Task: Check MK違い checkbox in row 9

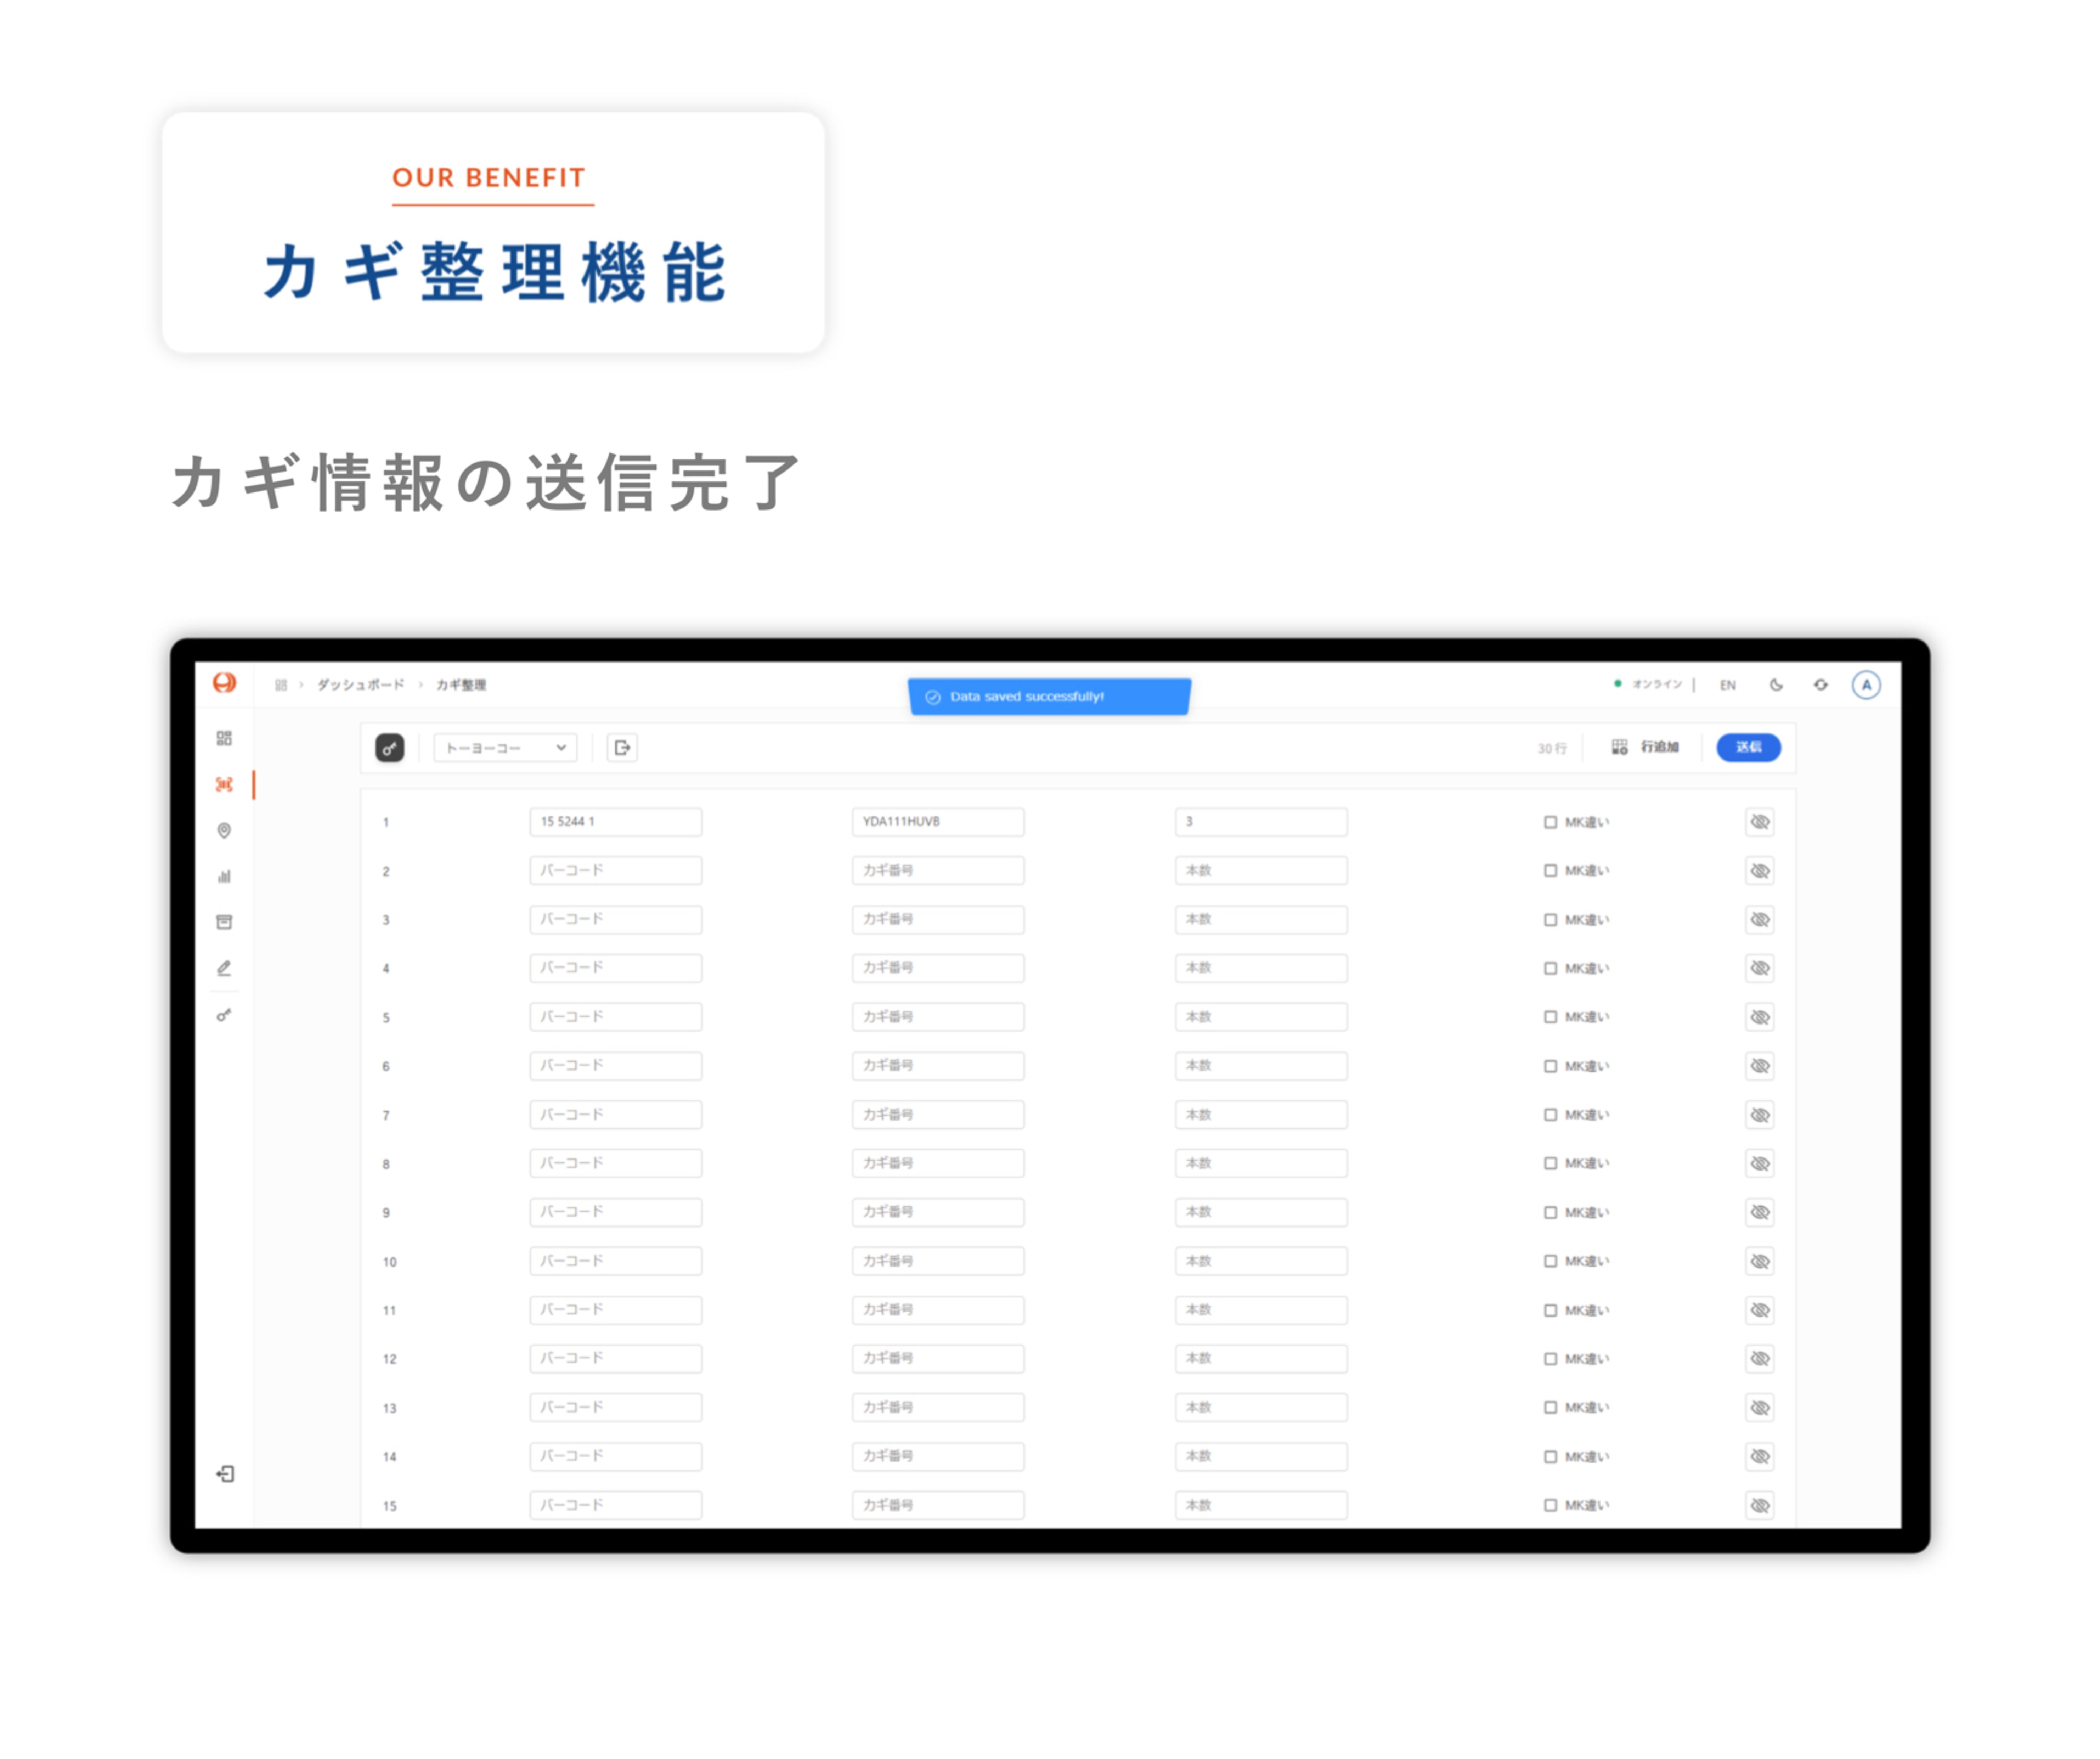Action: click(1550, 1213)
